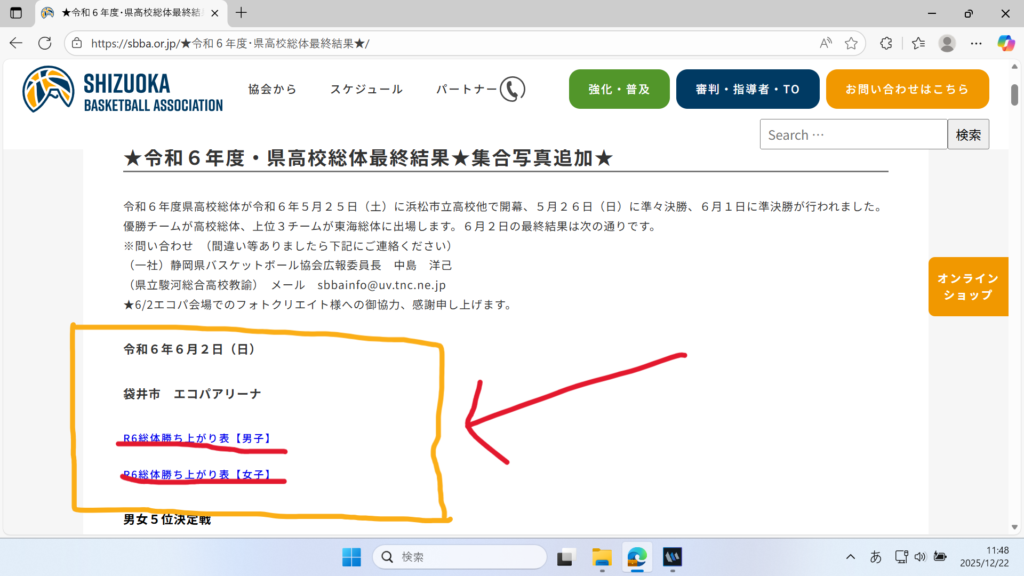Click the site Search input field
This screenshot has width=1024, height=576.
click(852, 135)
